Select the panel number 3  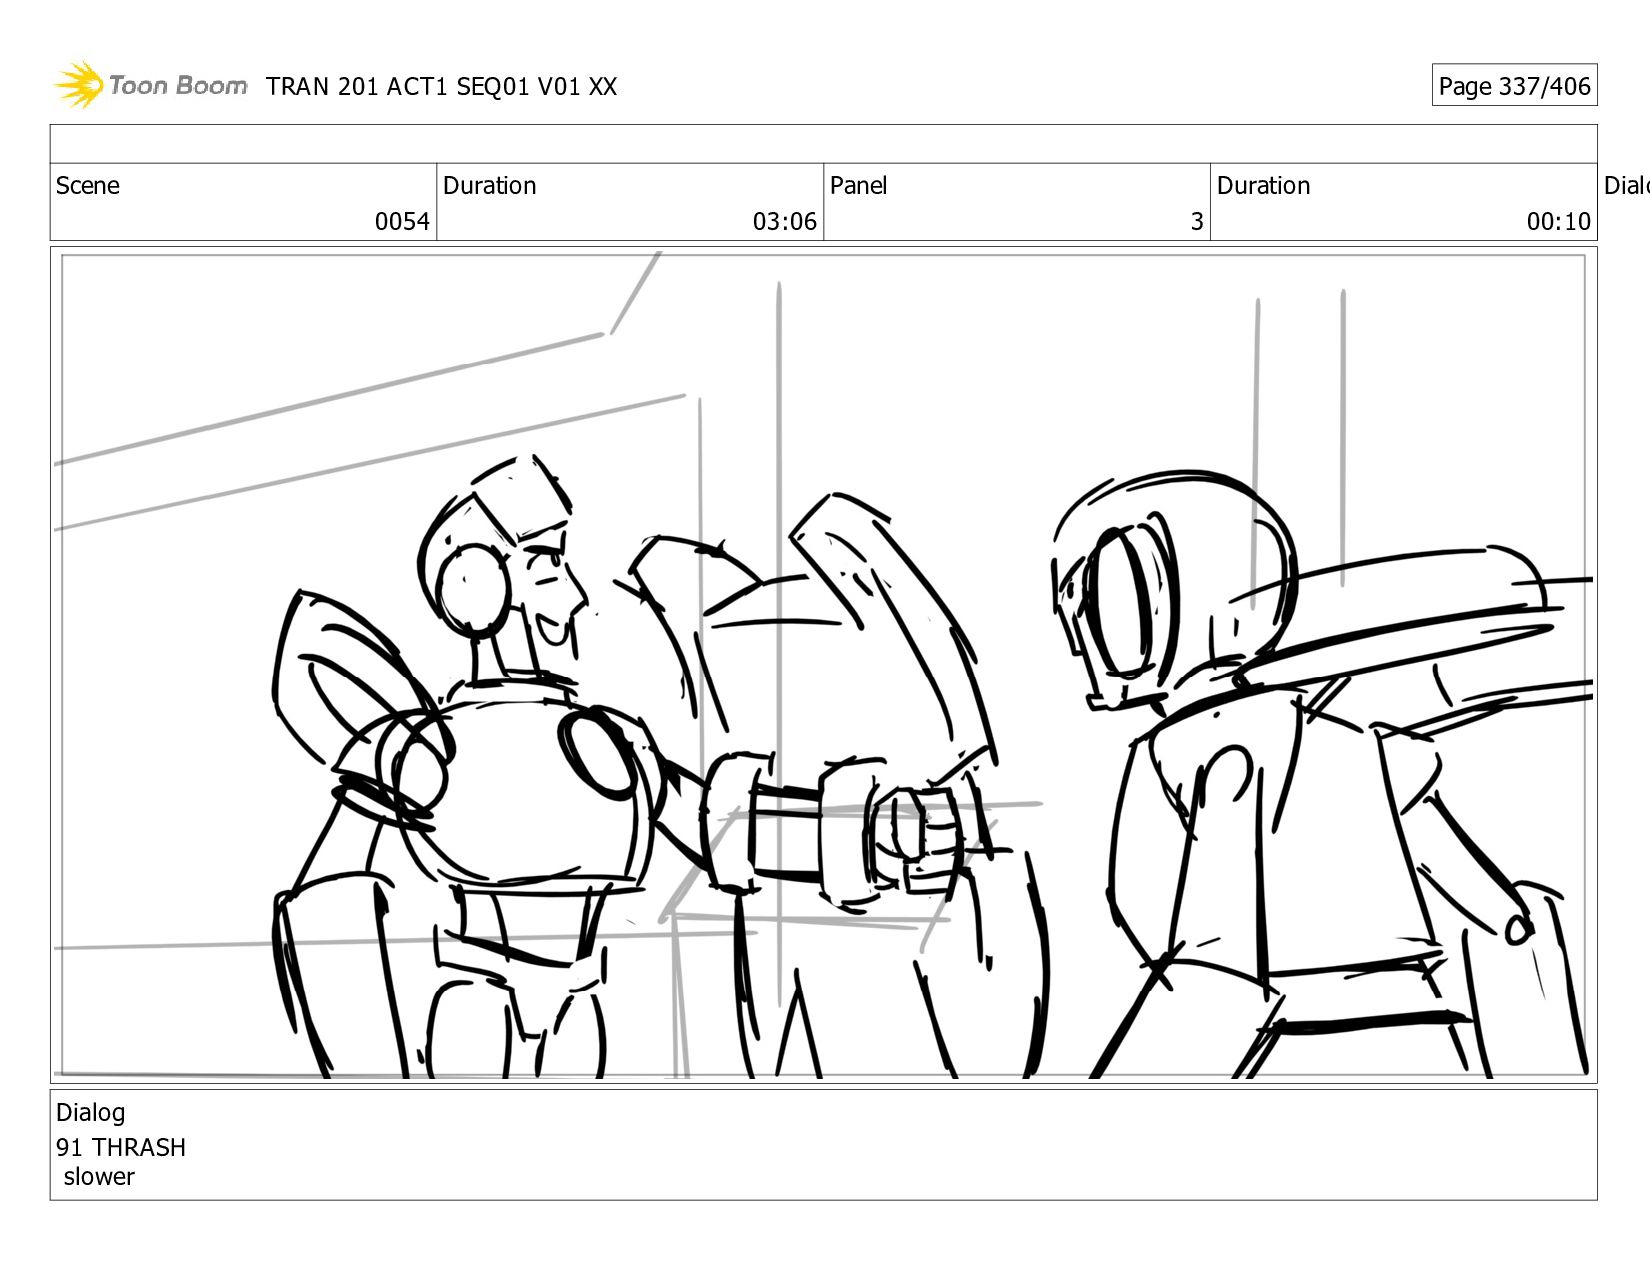(1197, 221)
